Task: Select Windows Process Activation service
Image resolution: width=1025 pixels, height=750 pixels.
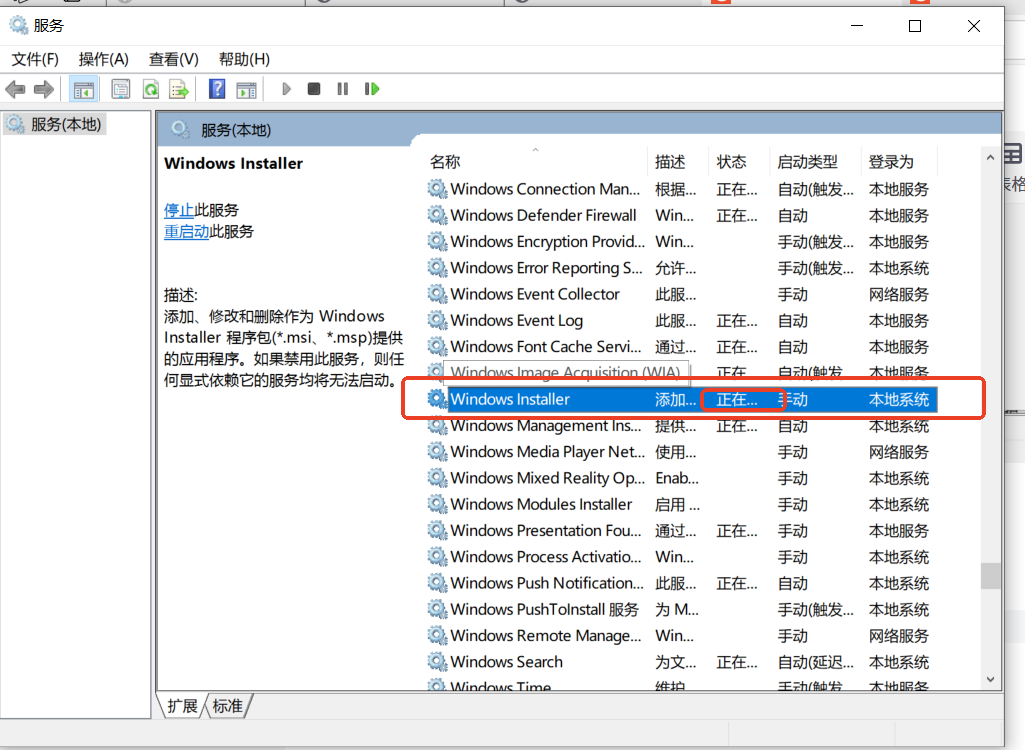Action: point(682,556)
